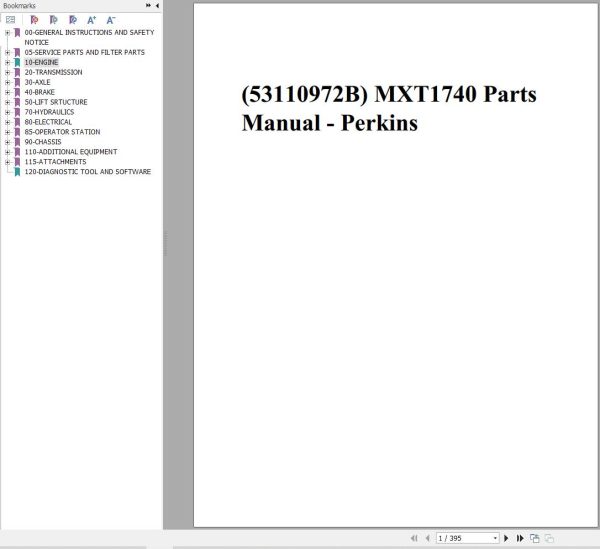Open 120-DIAGNOSTIC TOOL AND SOFTWARE bookmark

point(88,172)
